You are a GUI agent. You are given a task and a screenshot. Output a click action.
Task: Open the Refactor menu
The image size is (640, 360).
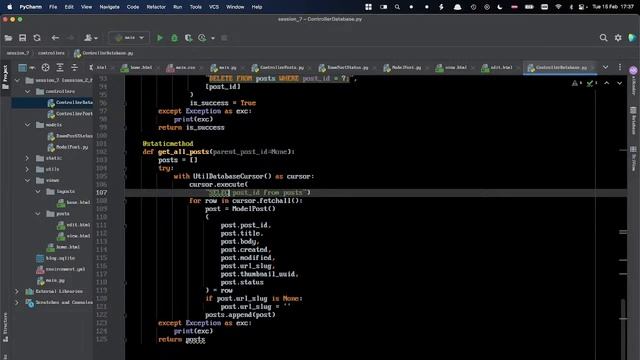tap(156, 7)
